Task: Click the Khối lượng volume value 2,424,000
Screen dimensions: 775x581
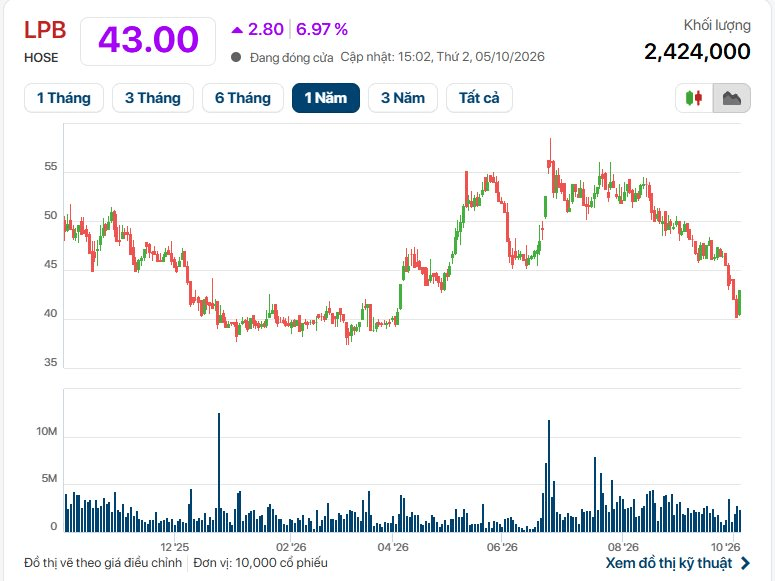Action: [x=697, y=51]
